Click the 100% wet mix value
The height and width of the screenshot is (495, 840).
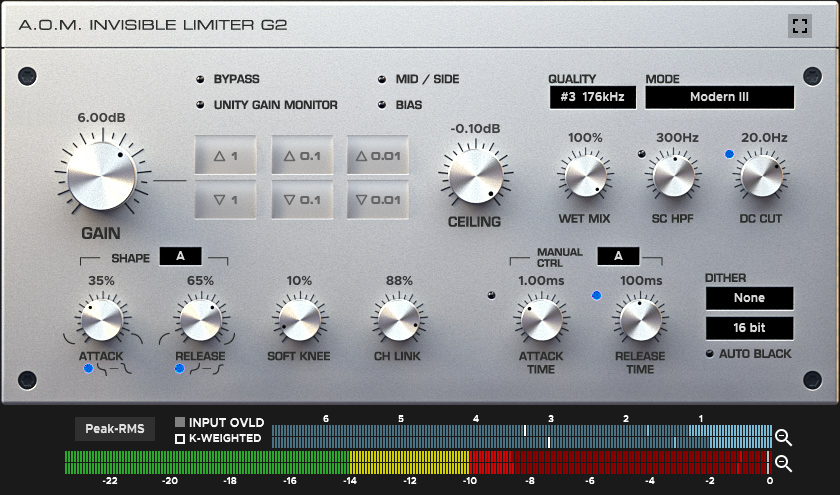[585, 138]
